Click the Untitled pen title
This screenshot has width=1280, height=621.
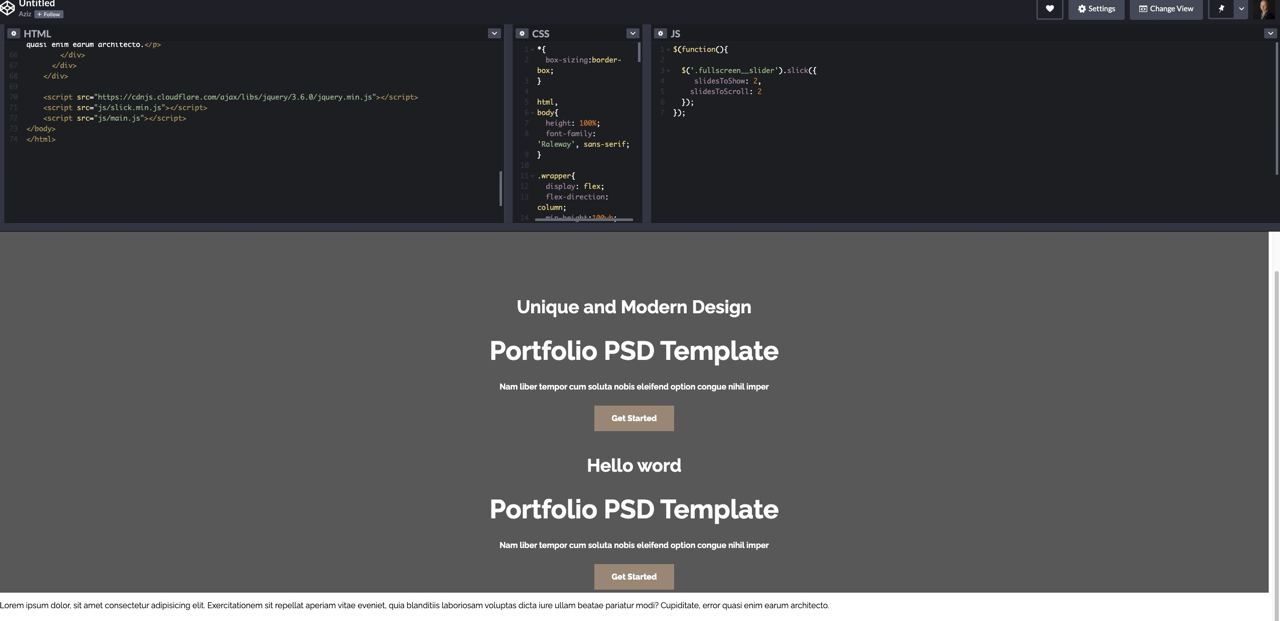(x=37, y=4)
